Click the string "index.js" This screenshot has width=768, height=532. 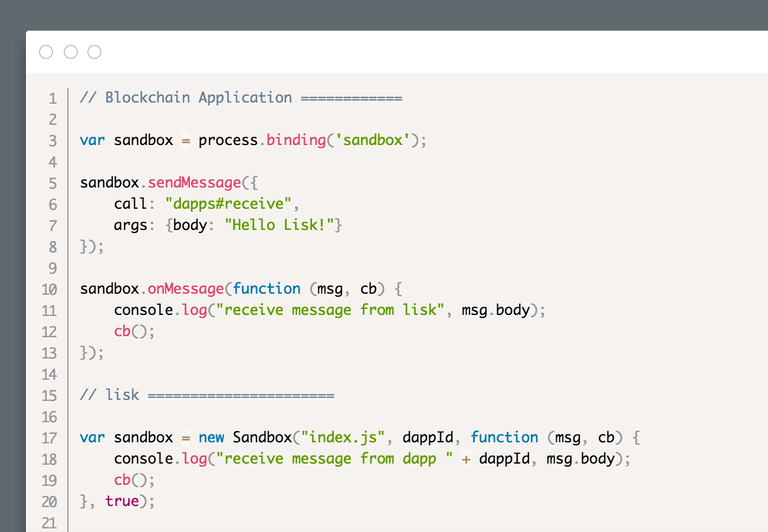[x=343, y=437]
